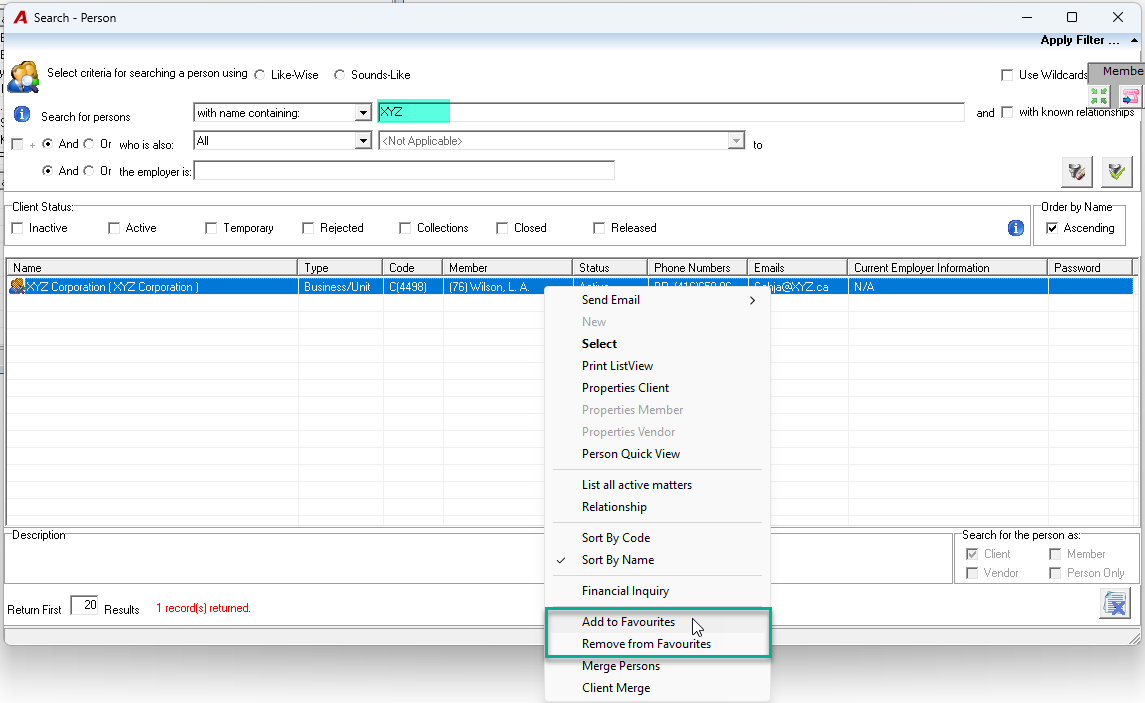Tick the Inactive client status checkbox
This screenshot has height=703, width=1145.
[x=18, y=228]
